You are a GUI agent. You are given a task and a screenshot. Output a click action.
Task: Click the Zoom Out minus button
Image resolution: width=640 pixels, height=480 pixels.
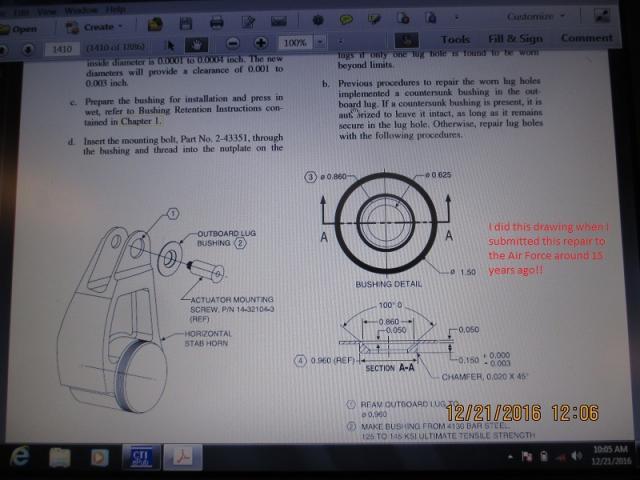coord(232,44)
